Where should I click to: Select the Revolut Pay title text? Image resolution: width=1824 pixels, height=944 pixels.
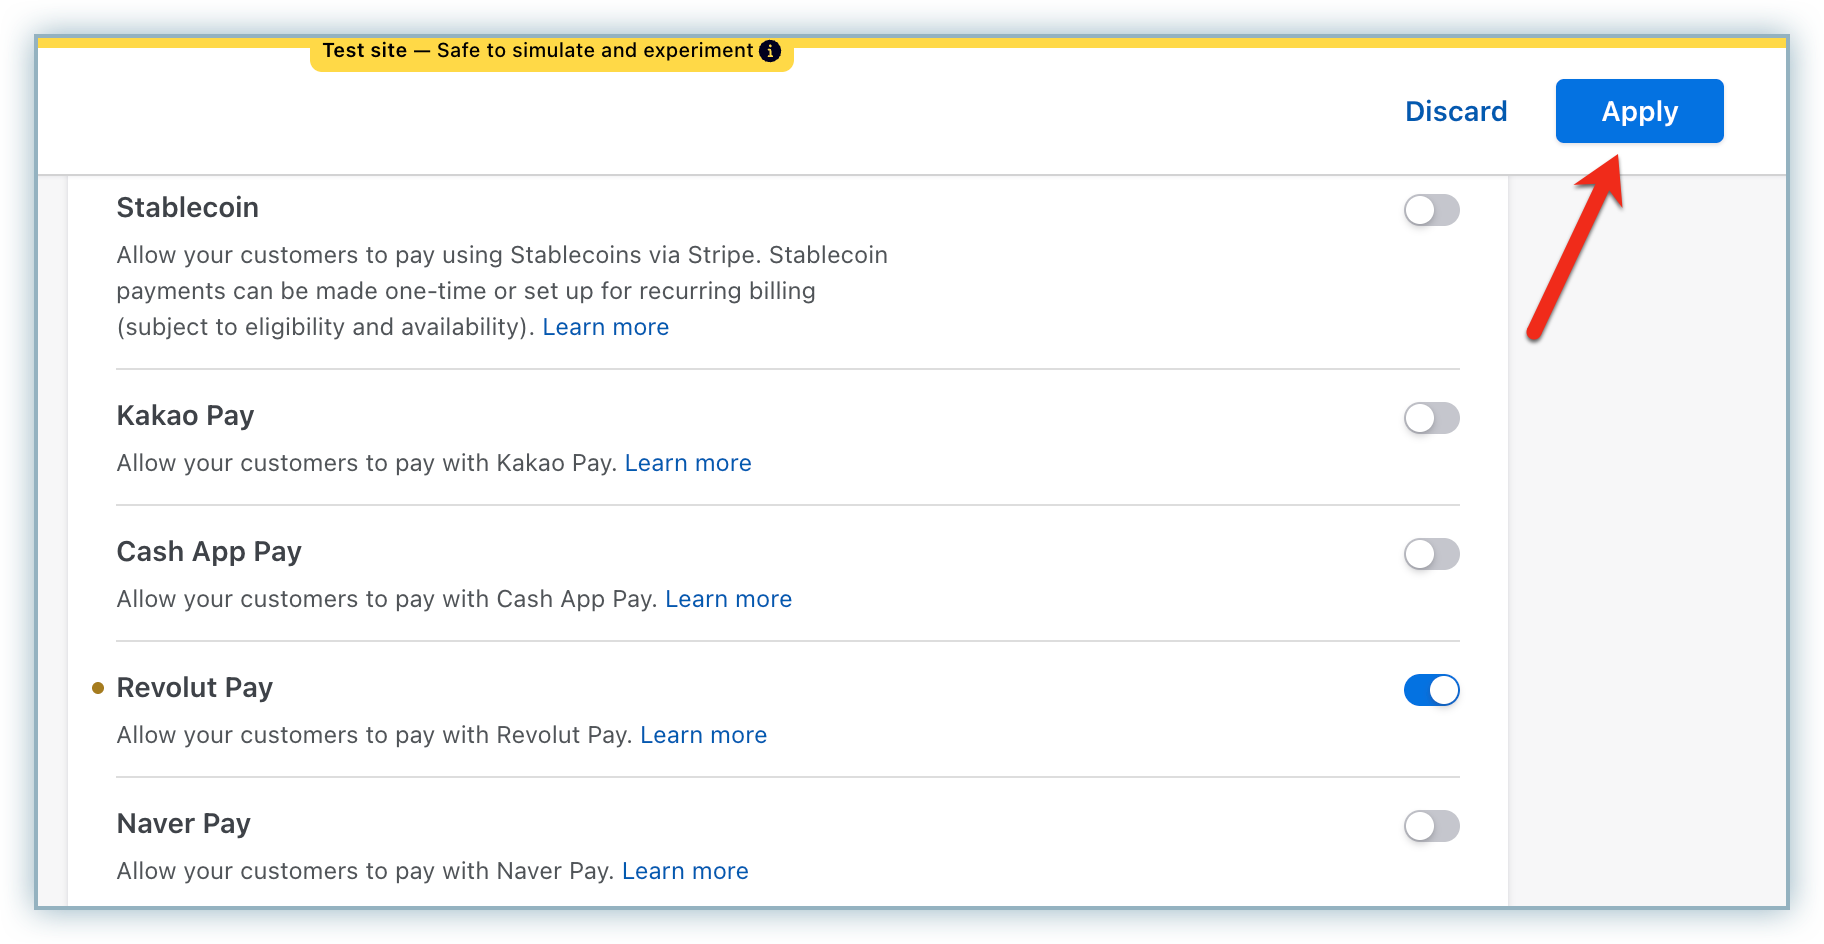[x=195, y=687]
